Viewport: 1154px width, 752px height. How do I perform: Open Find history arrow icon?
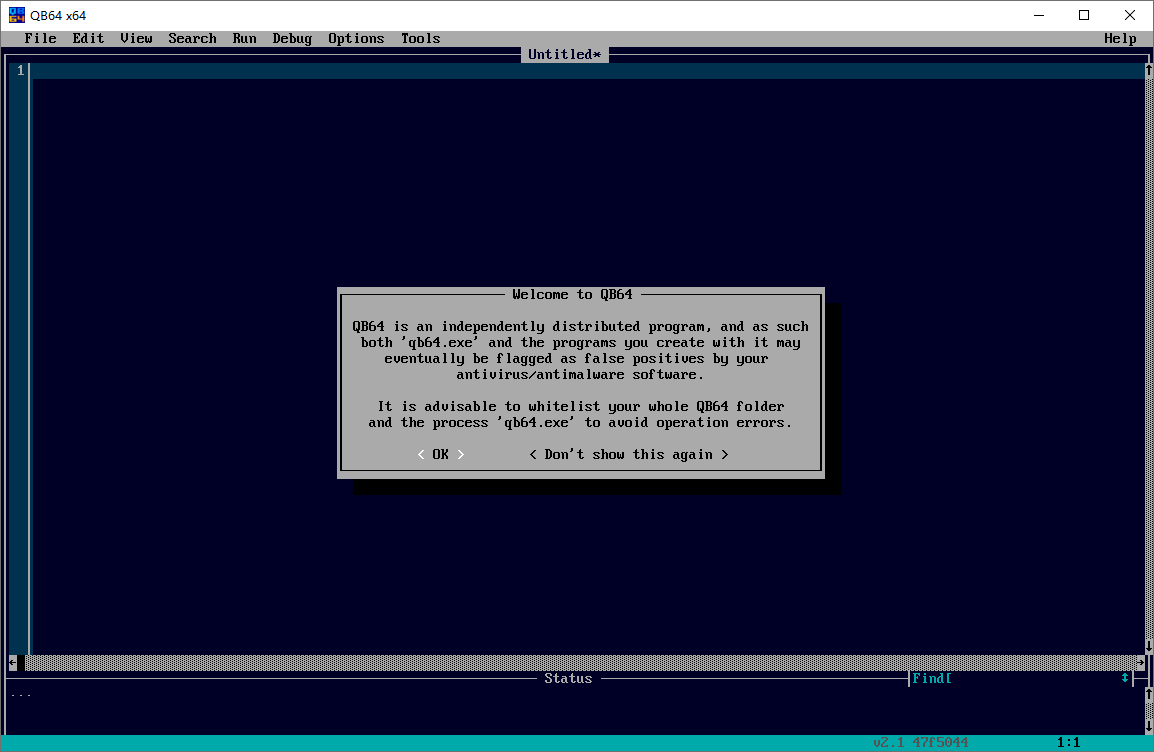pos(1125,678)
